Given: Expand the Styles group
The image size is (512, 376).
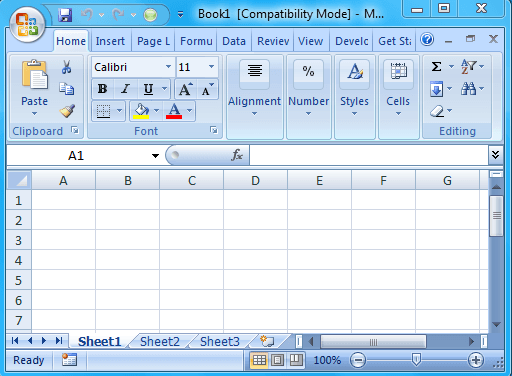Looking at the screenshot, I should tap(355, 97).
